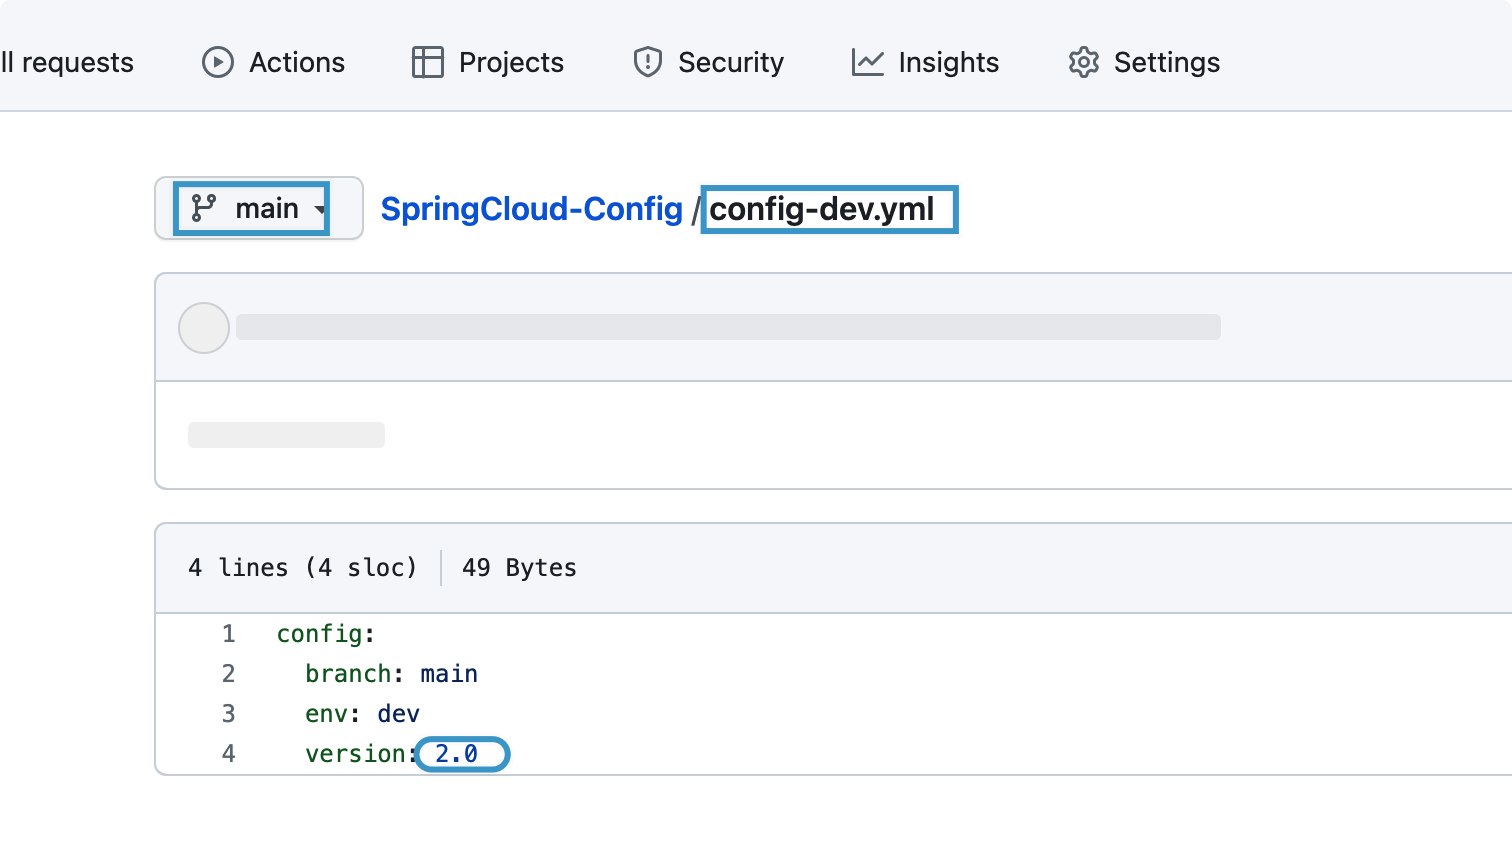Click the Projects table icon
The height and width of the screenshot is (842, 1512).
428,62
